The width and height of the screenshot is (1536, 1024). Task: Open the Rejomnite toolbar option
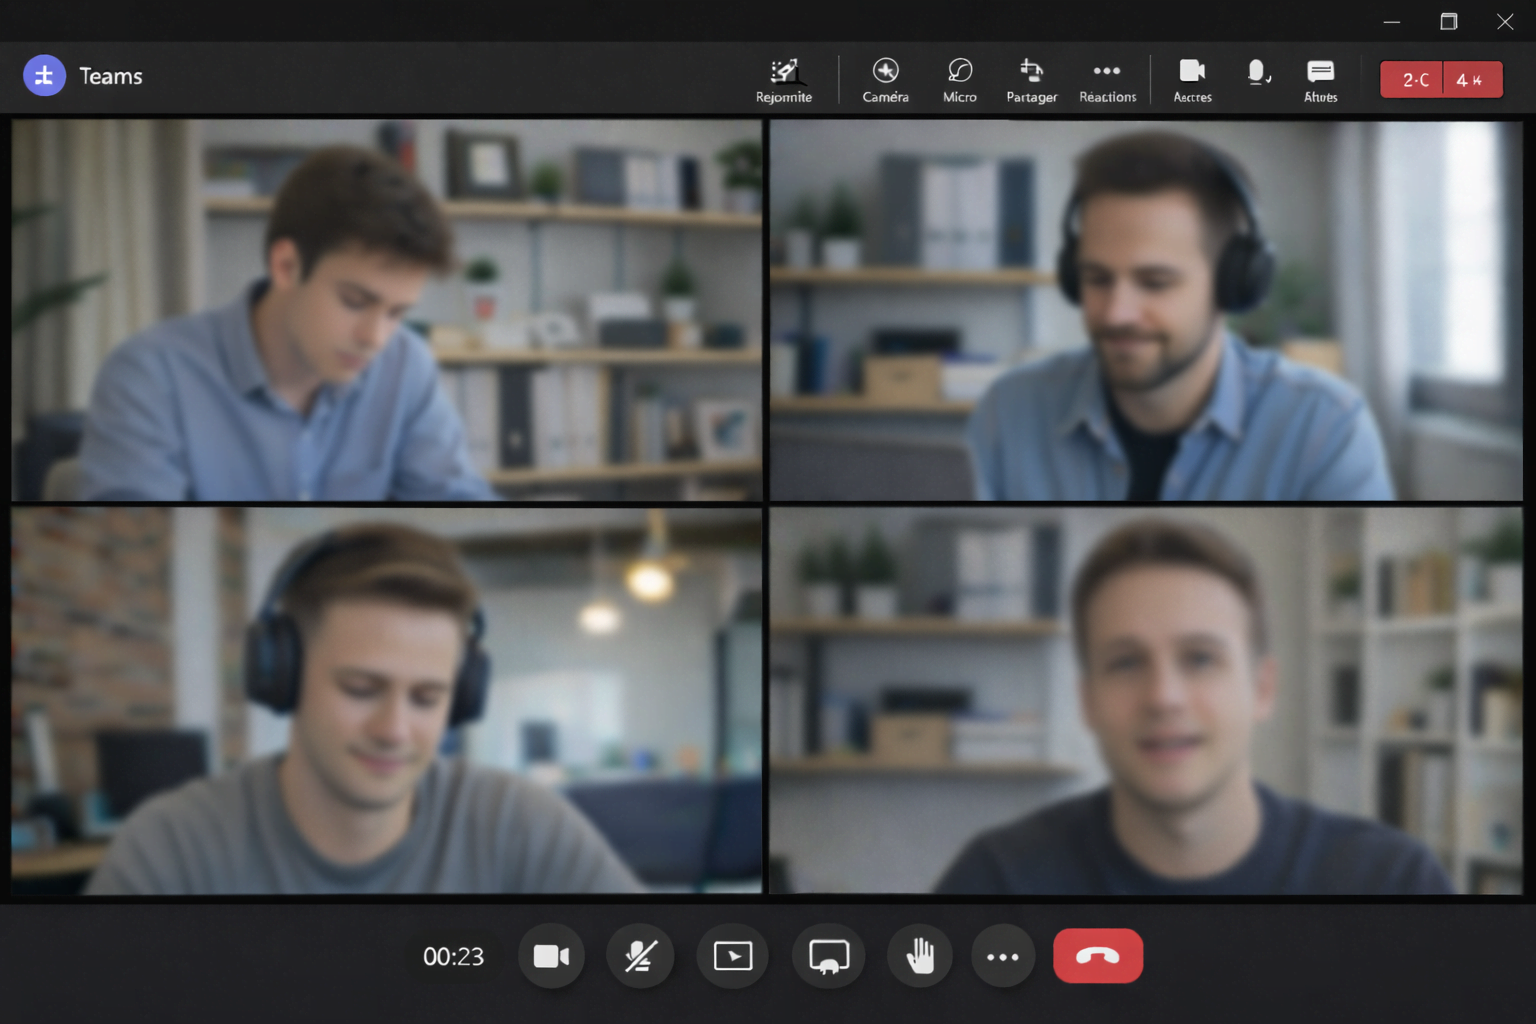(x=784, y=80)
